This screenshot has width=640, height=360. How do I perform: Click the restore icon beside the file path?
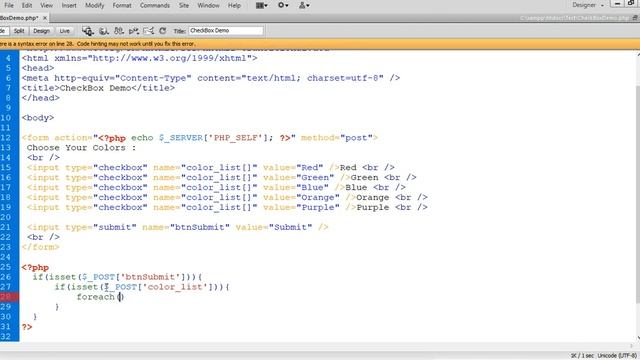[635, 18]
